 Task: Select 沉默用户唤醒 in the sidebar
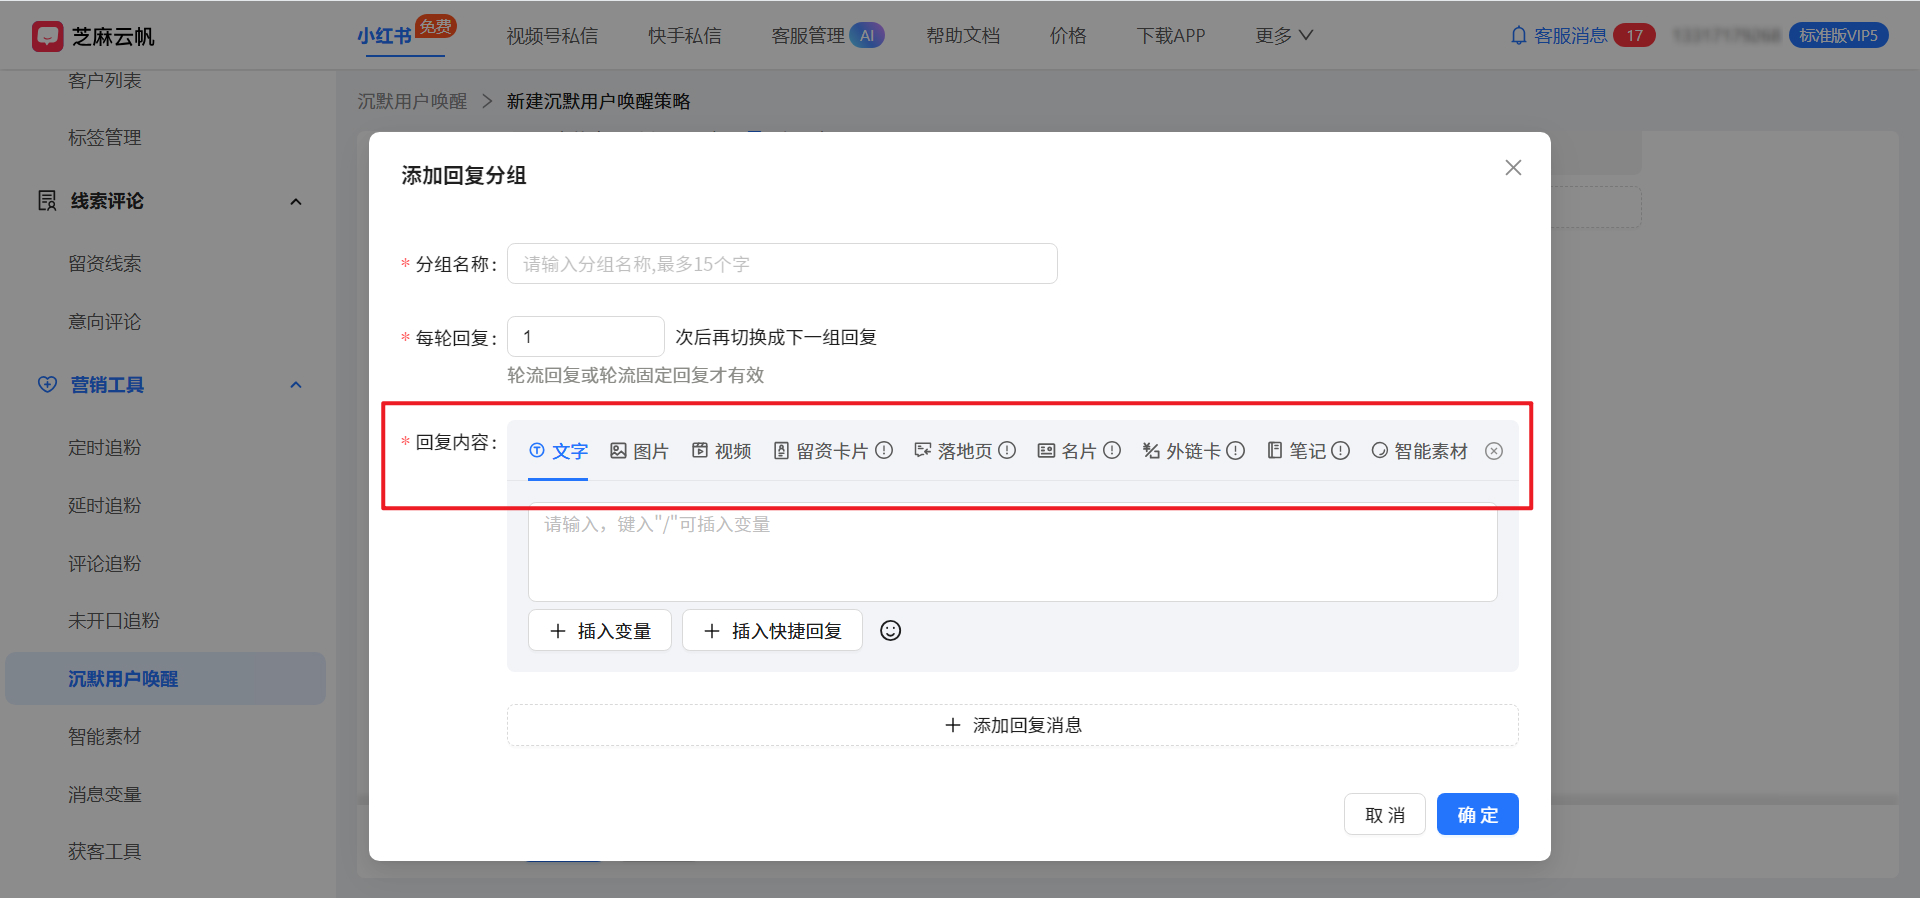(165, 679)
